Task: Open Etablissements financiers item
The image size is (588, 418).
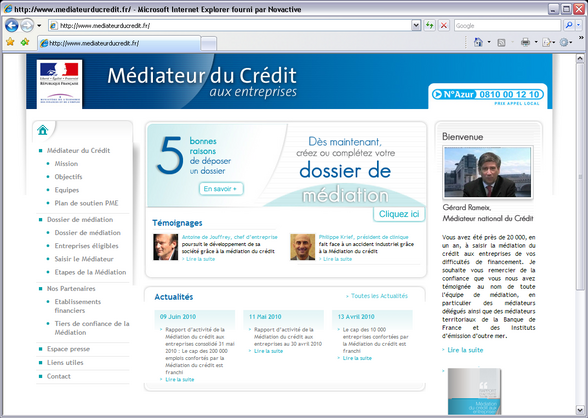Action: 78,306
